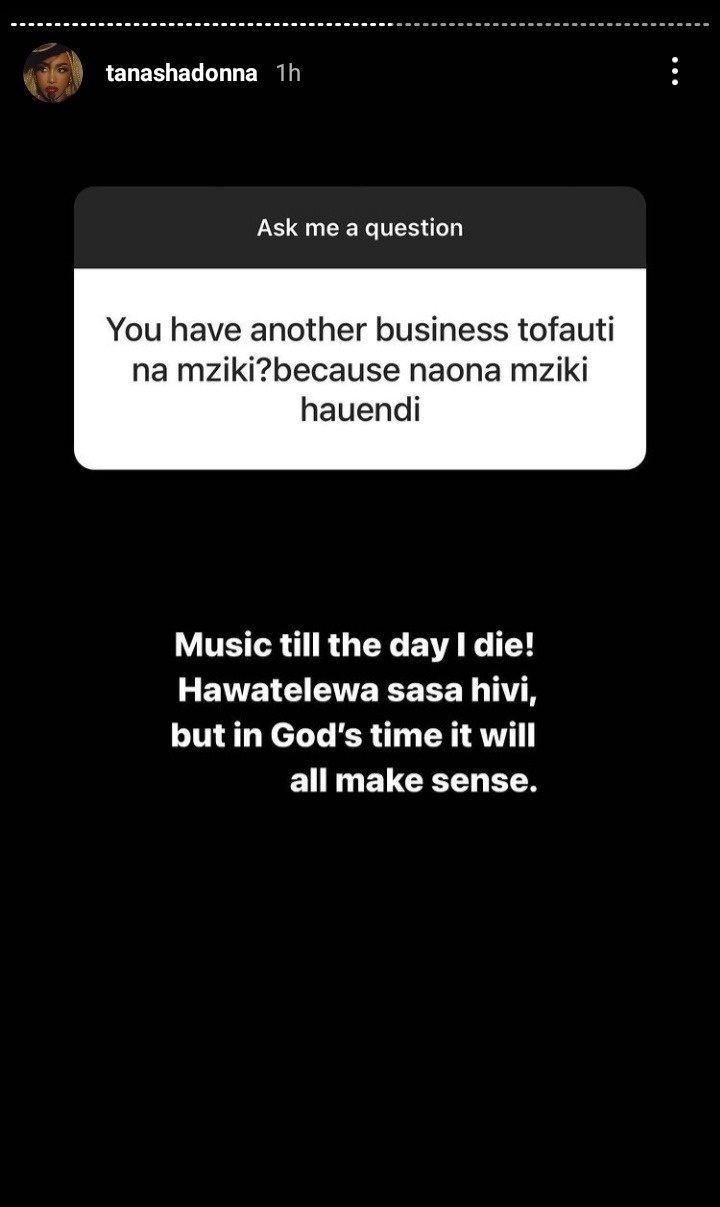Jump to the first story progress segment
The height and width of the screenshot is (1207, 720).
14,24
